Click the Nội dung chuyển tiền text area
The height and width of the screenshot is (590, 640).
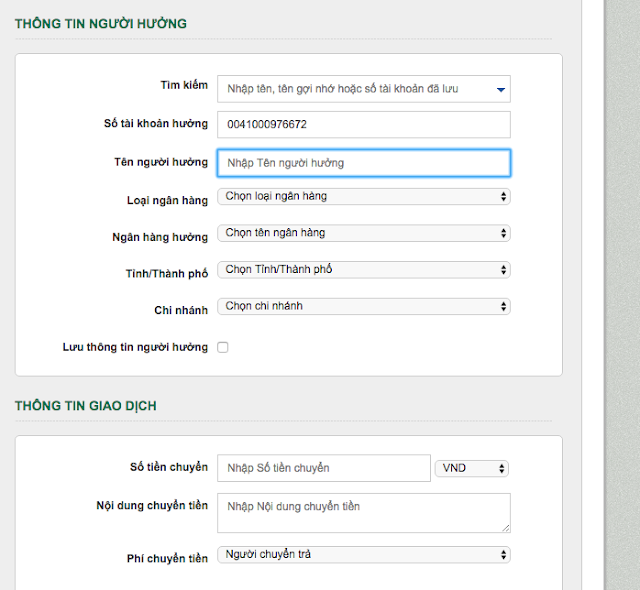pos(364,512)
